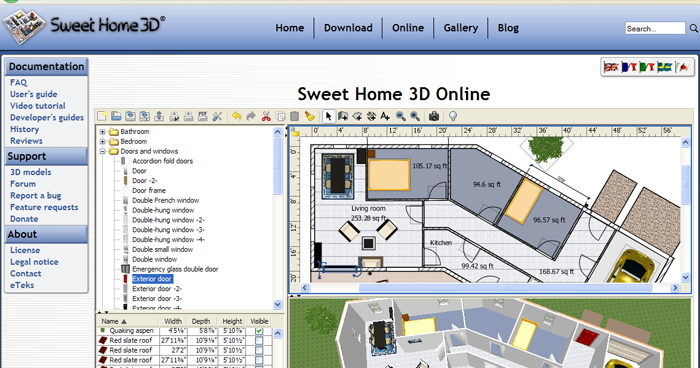This screenshot has width=700, height=368.
Task: Uncheck Visible for Quaking aspen
Action: coord(259,331)
